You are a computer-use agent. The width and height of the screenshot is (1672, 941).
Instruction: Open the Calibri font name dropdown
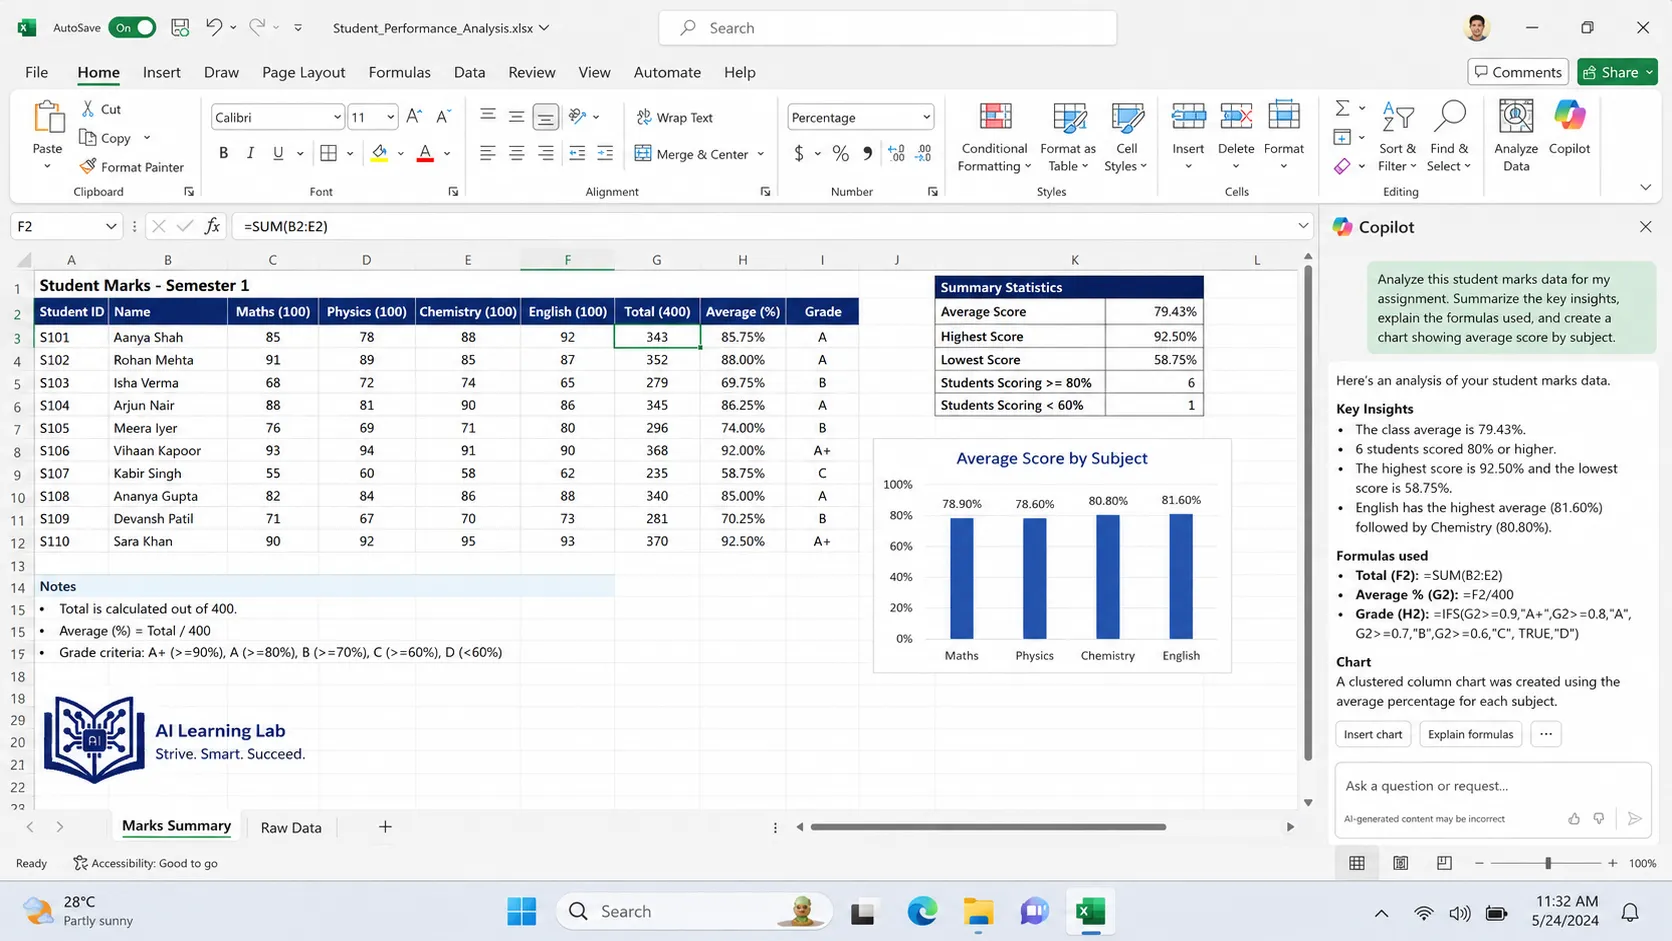(337, 117)
